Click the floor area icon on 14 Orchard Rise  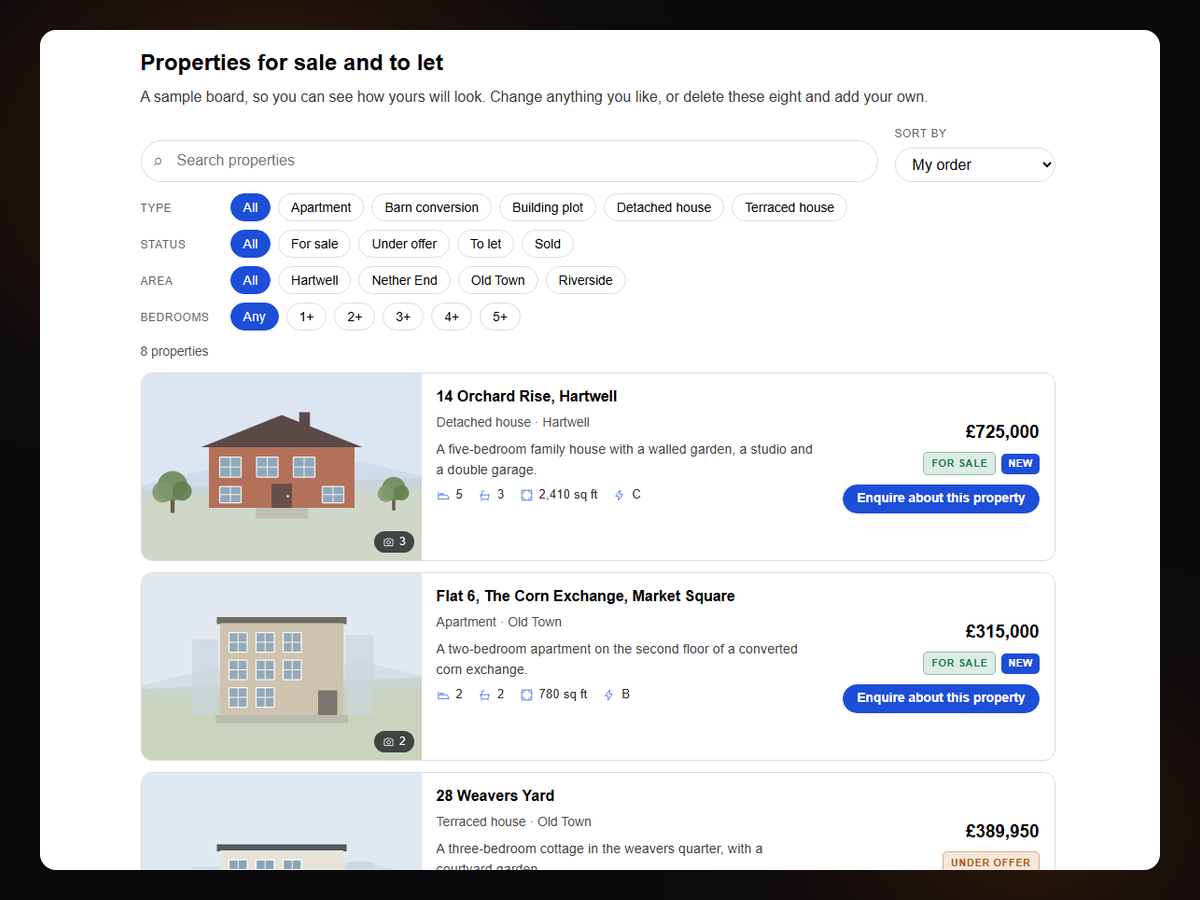527,495
